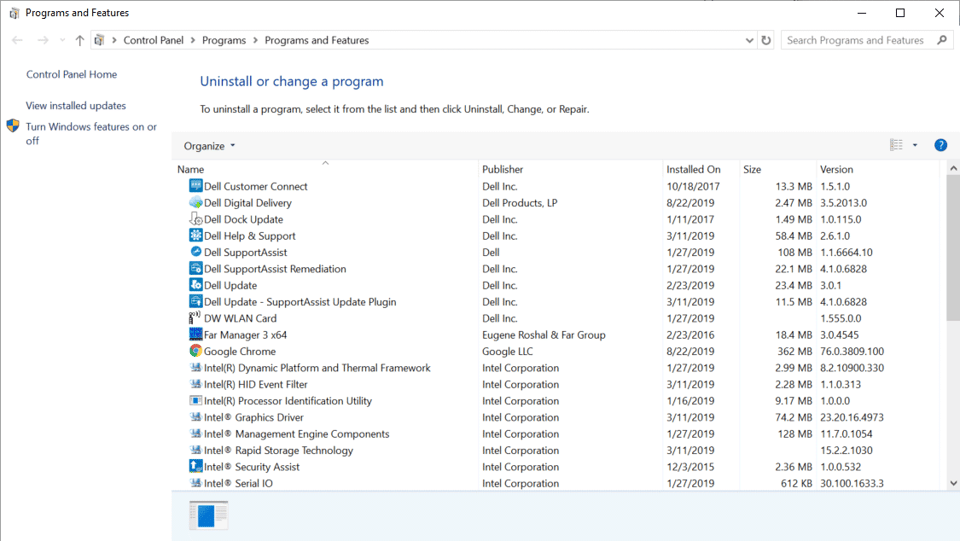Click Intel Processor Identification Utility icon
960x541 pixels.
coord(195,400)
